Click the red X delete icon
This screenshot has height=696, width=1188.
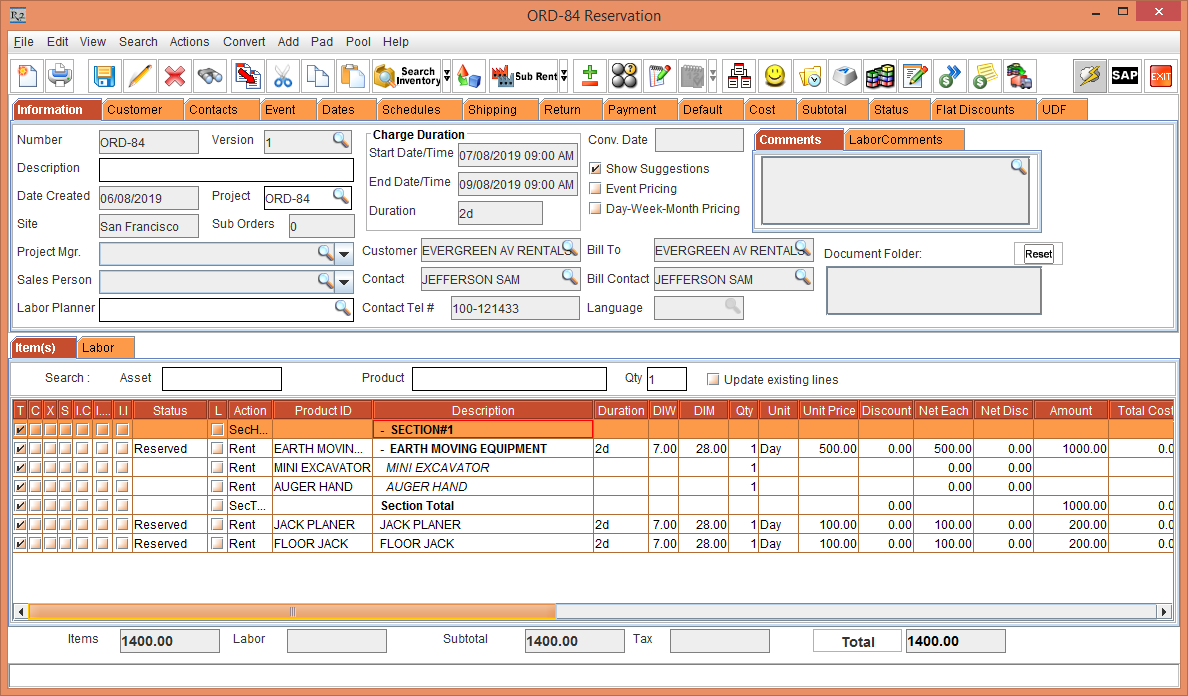click(174, 76)
